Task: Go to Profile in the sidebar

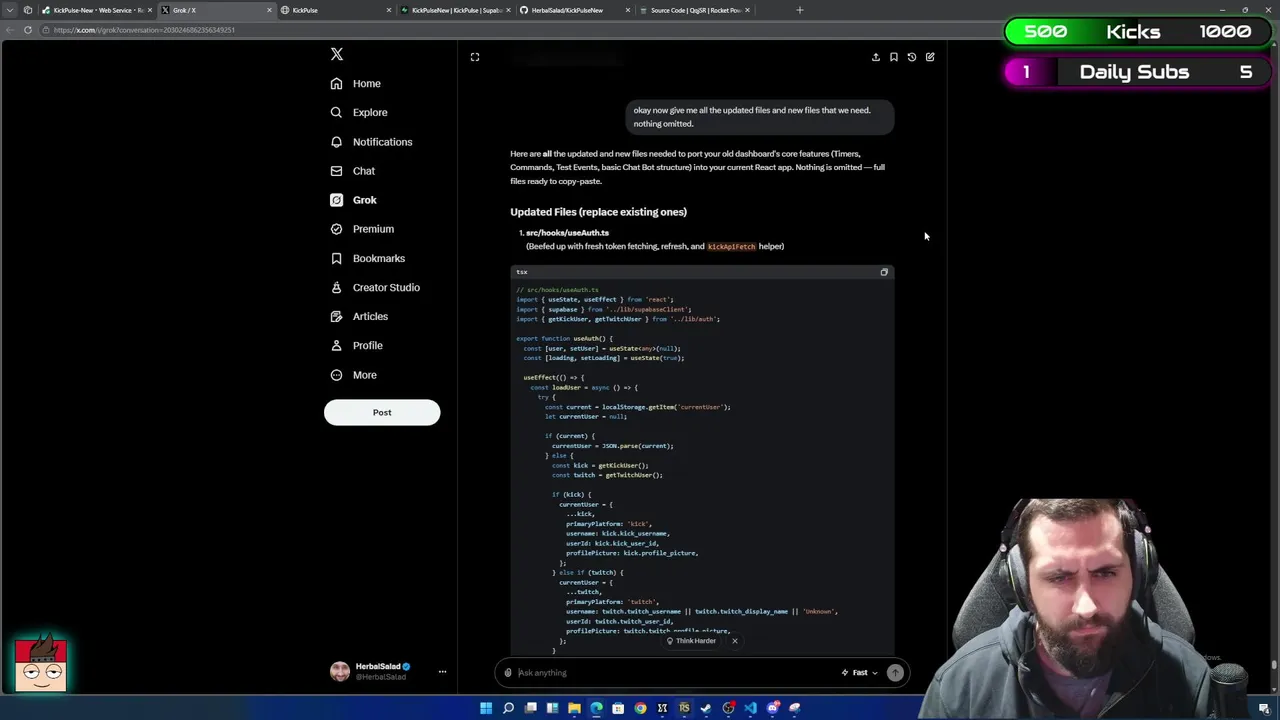Action: pos(357,345)
